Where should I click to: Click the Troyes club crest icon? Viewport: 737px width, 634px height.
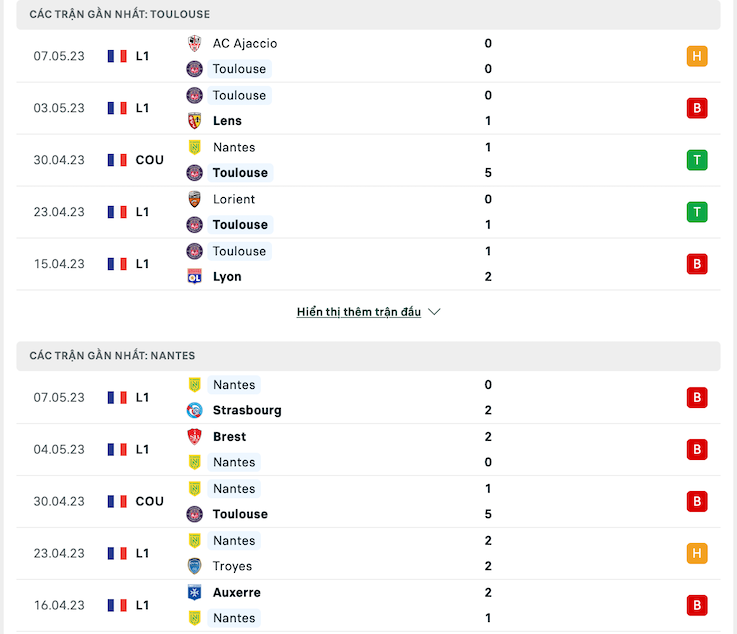tap(194, 566)
